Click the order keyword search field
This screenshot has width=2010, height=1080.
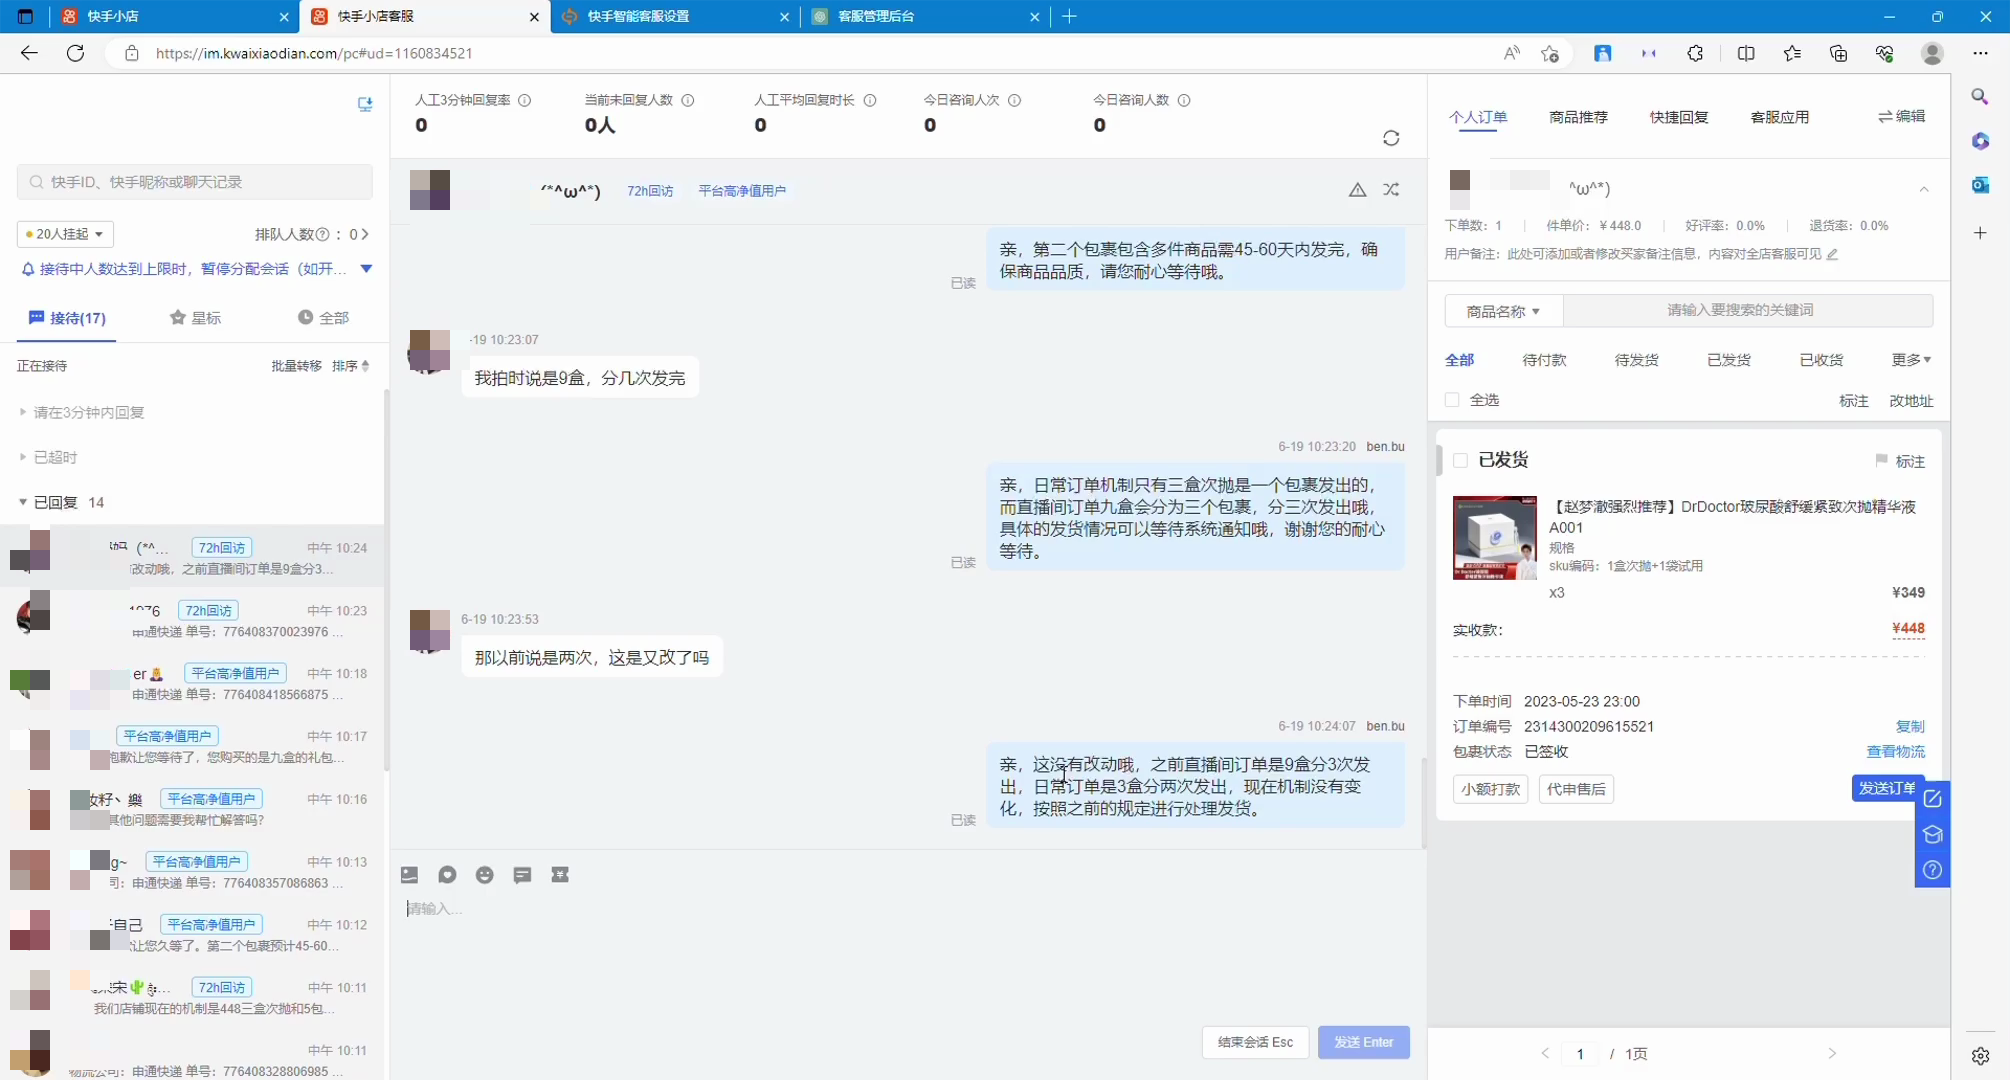pyautogui.click(x=1748, y=311)
